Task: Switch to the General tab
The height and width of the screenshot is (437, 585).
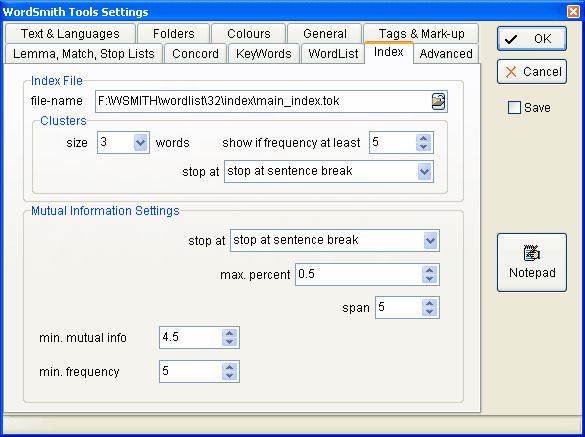Action: tap(325, 34)
